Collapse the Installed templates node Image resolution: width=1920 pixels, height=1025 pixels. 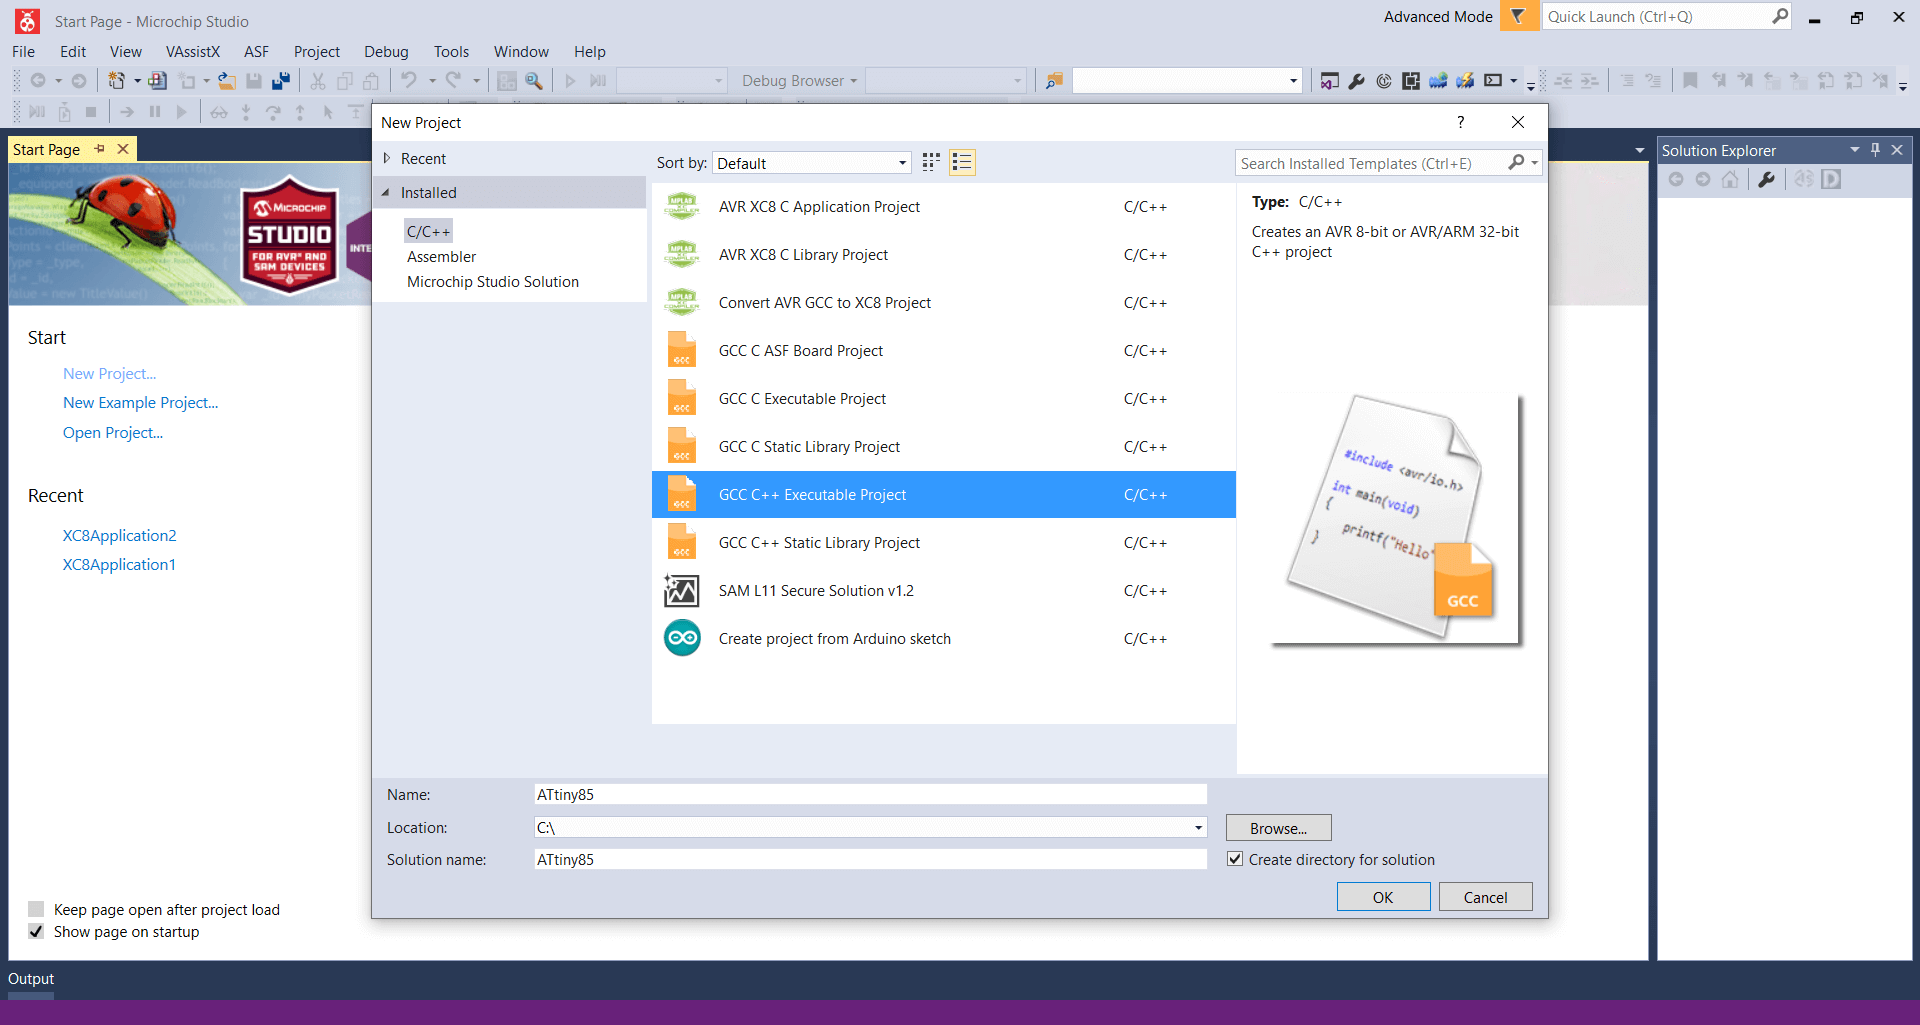point(386,192)
